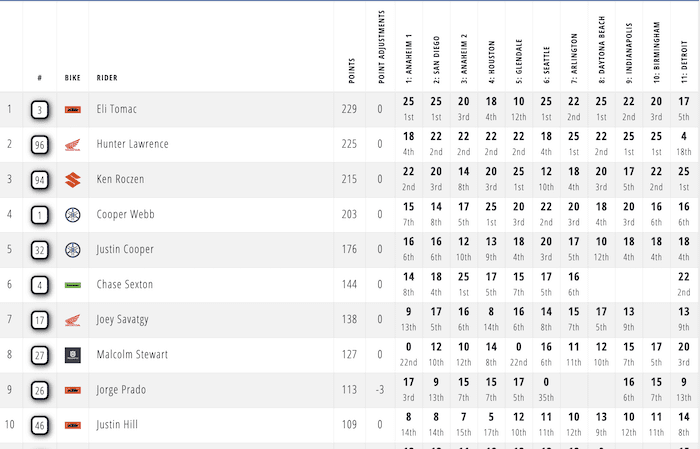Click Jorge Prado's -3 point adjustment
700x449 pixels.
tap(381, 390)
